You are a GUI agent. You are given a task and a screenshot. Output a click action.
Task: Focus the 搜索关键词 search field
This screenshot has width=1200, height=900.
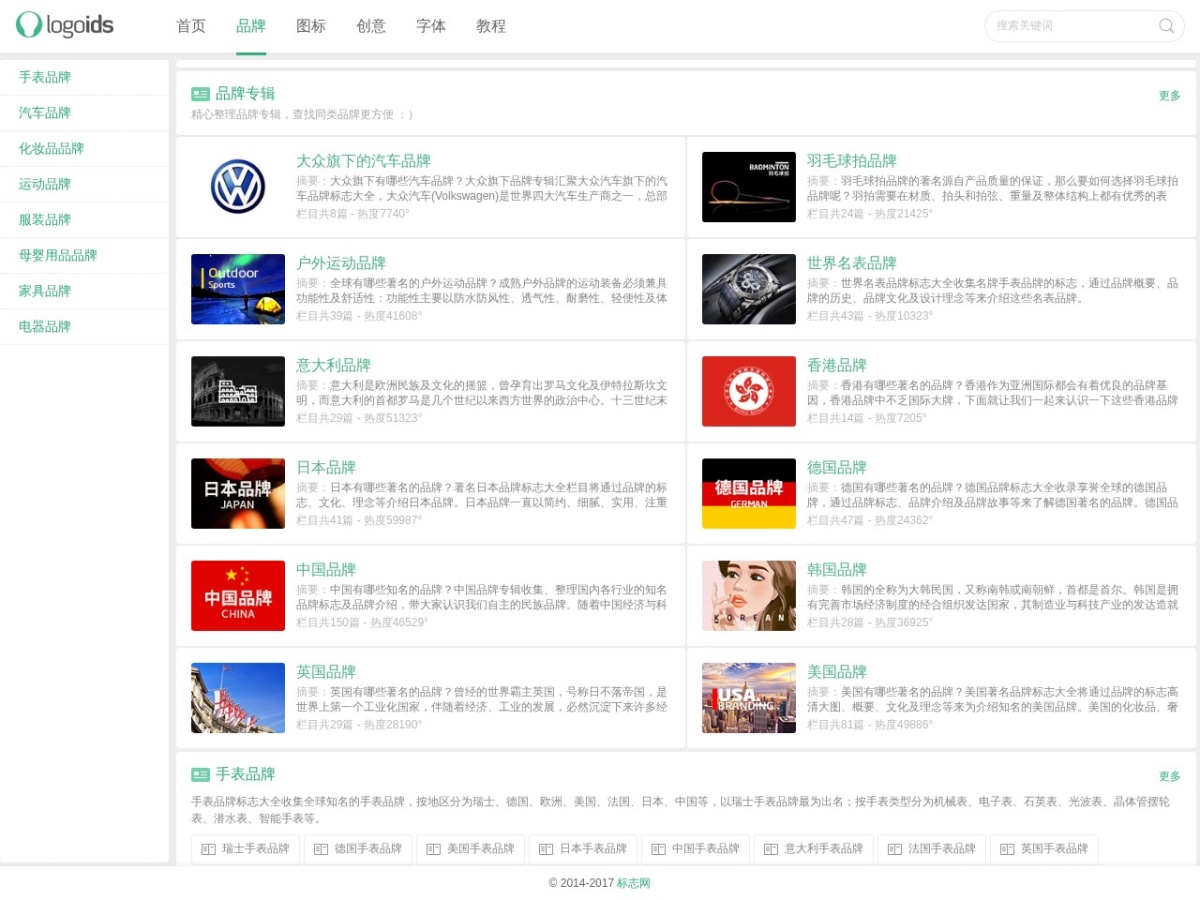[1070, 26]
